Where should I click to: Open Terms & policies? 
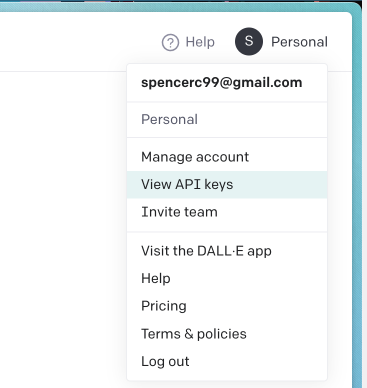(x=227, y=334)
